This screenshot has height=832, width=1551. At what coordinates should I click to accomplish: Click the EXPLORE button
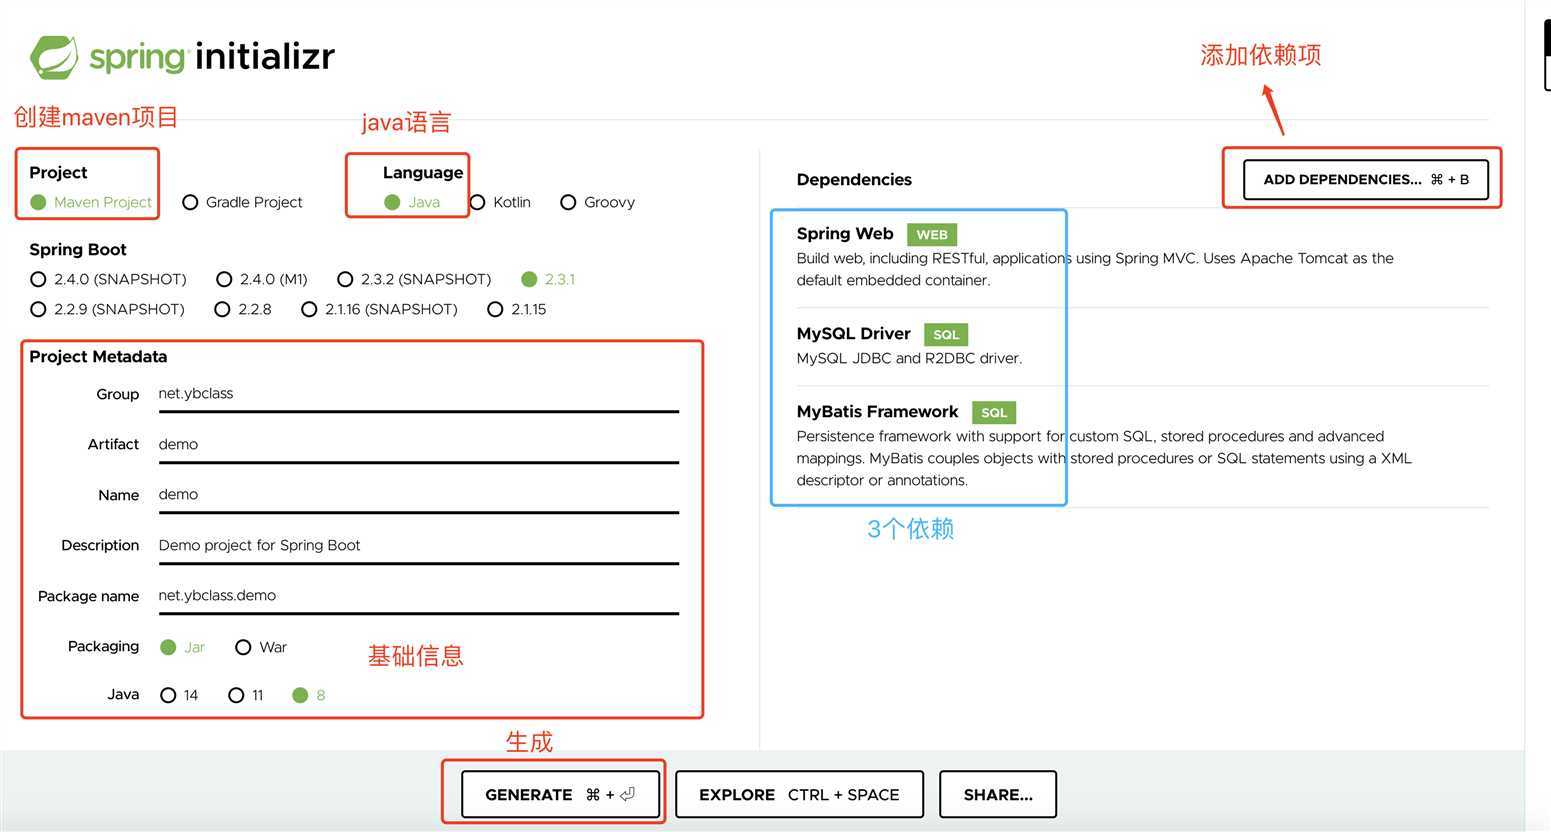pos(799,795)
